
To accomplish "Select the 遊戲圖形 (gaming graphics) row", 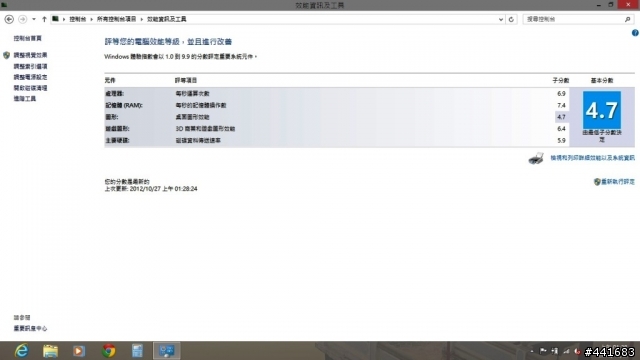I will [x=337, y=129].
